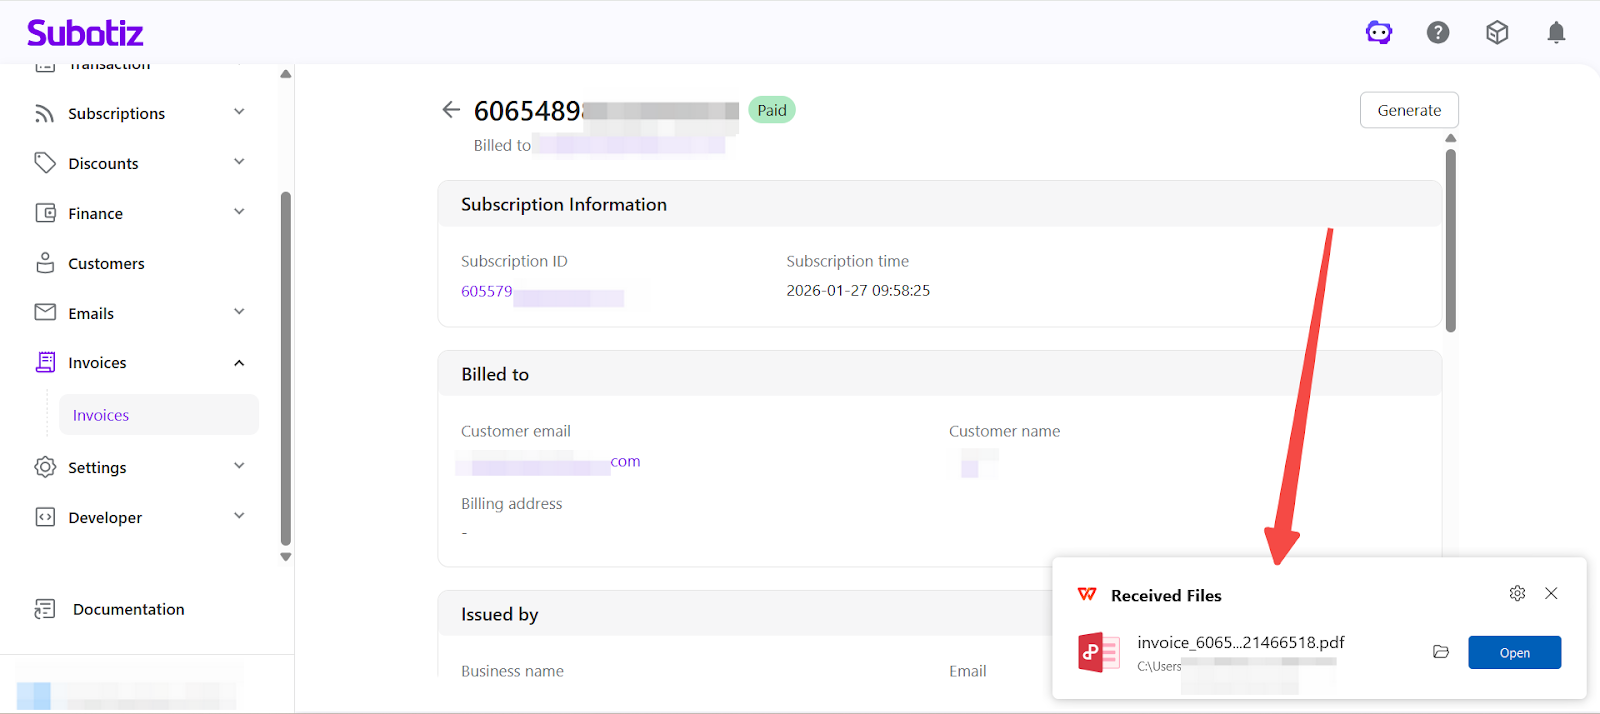
Task: Open Received Files settings gear icon
Action: (1517, 594)
